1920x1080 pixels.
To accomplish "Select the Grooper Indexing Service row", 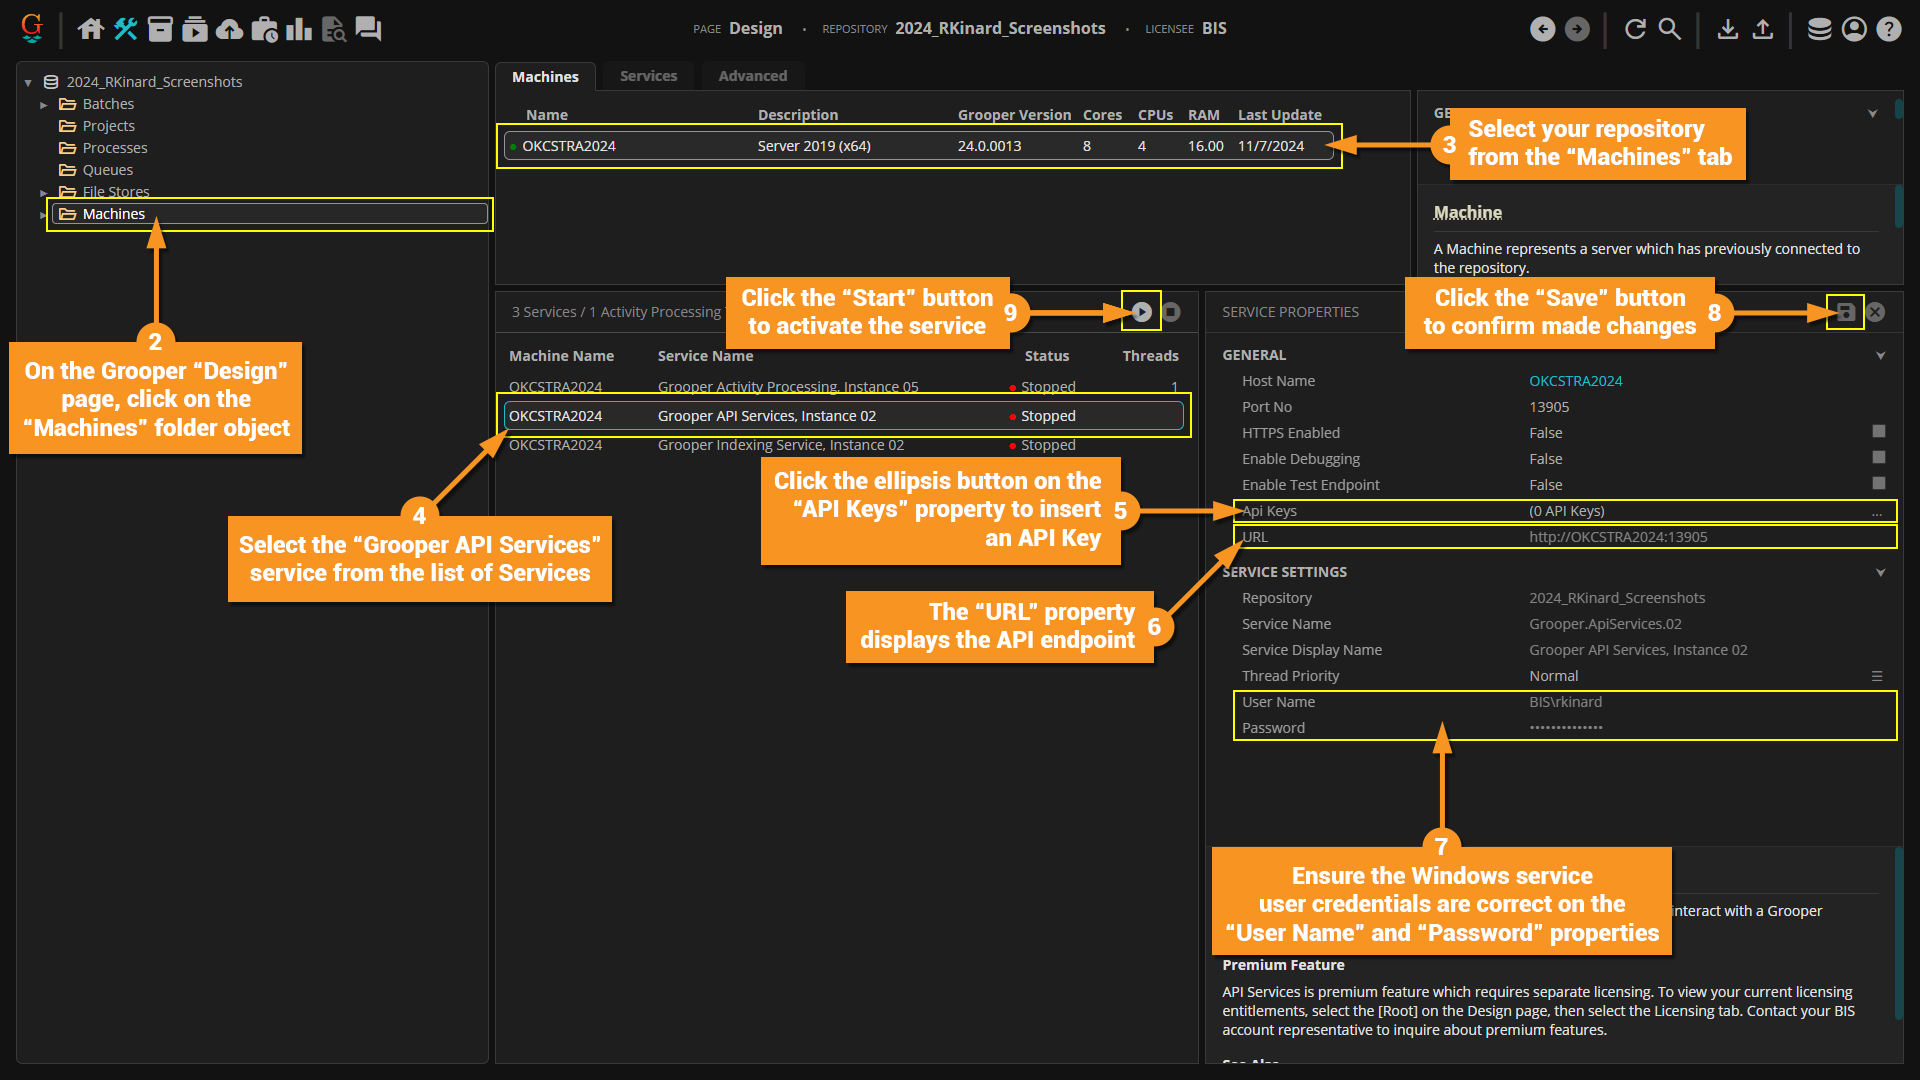I will [780, 446].
